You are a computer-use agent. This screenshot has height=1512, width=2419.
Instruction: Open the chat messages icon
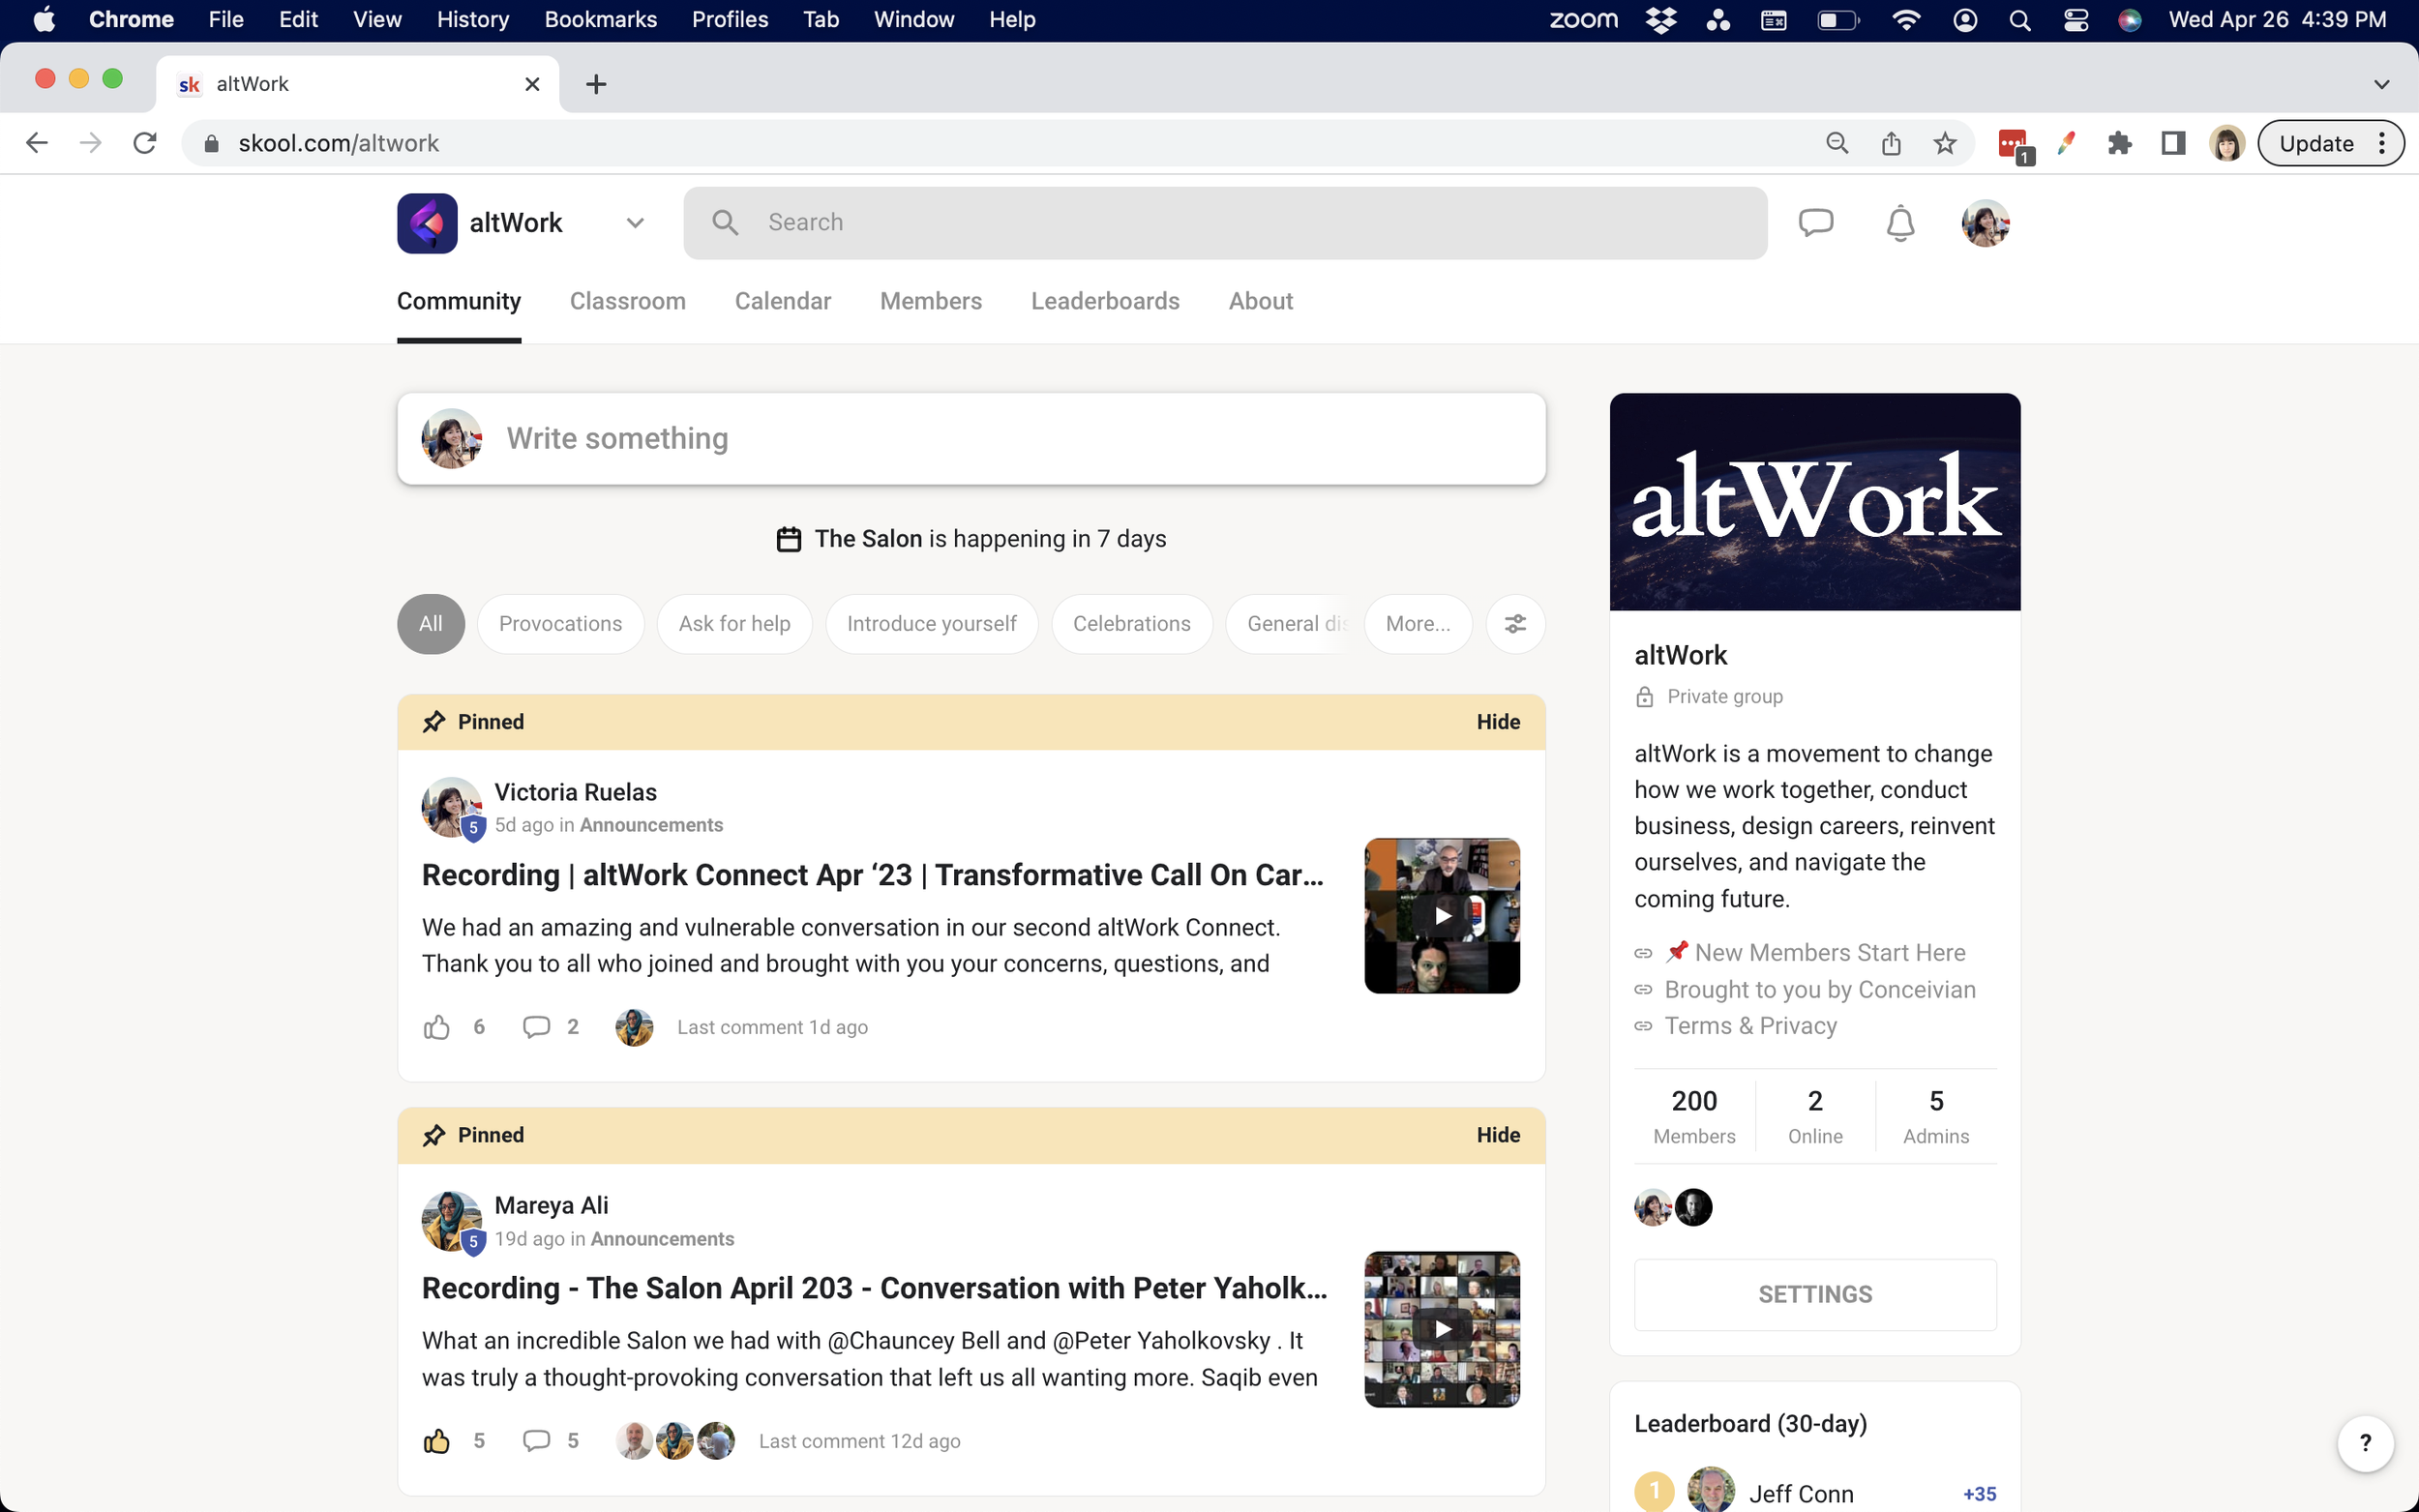[x=1815, y=222]
